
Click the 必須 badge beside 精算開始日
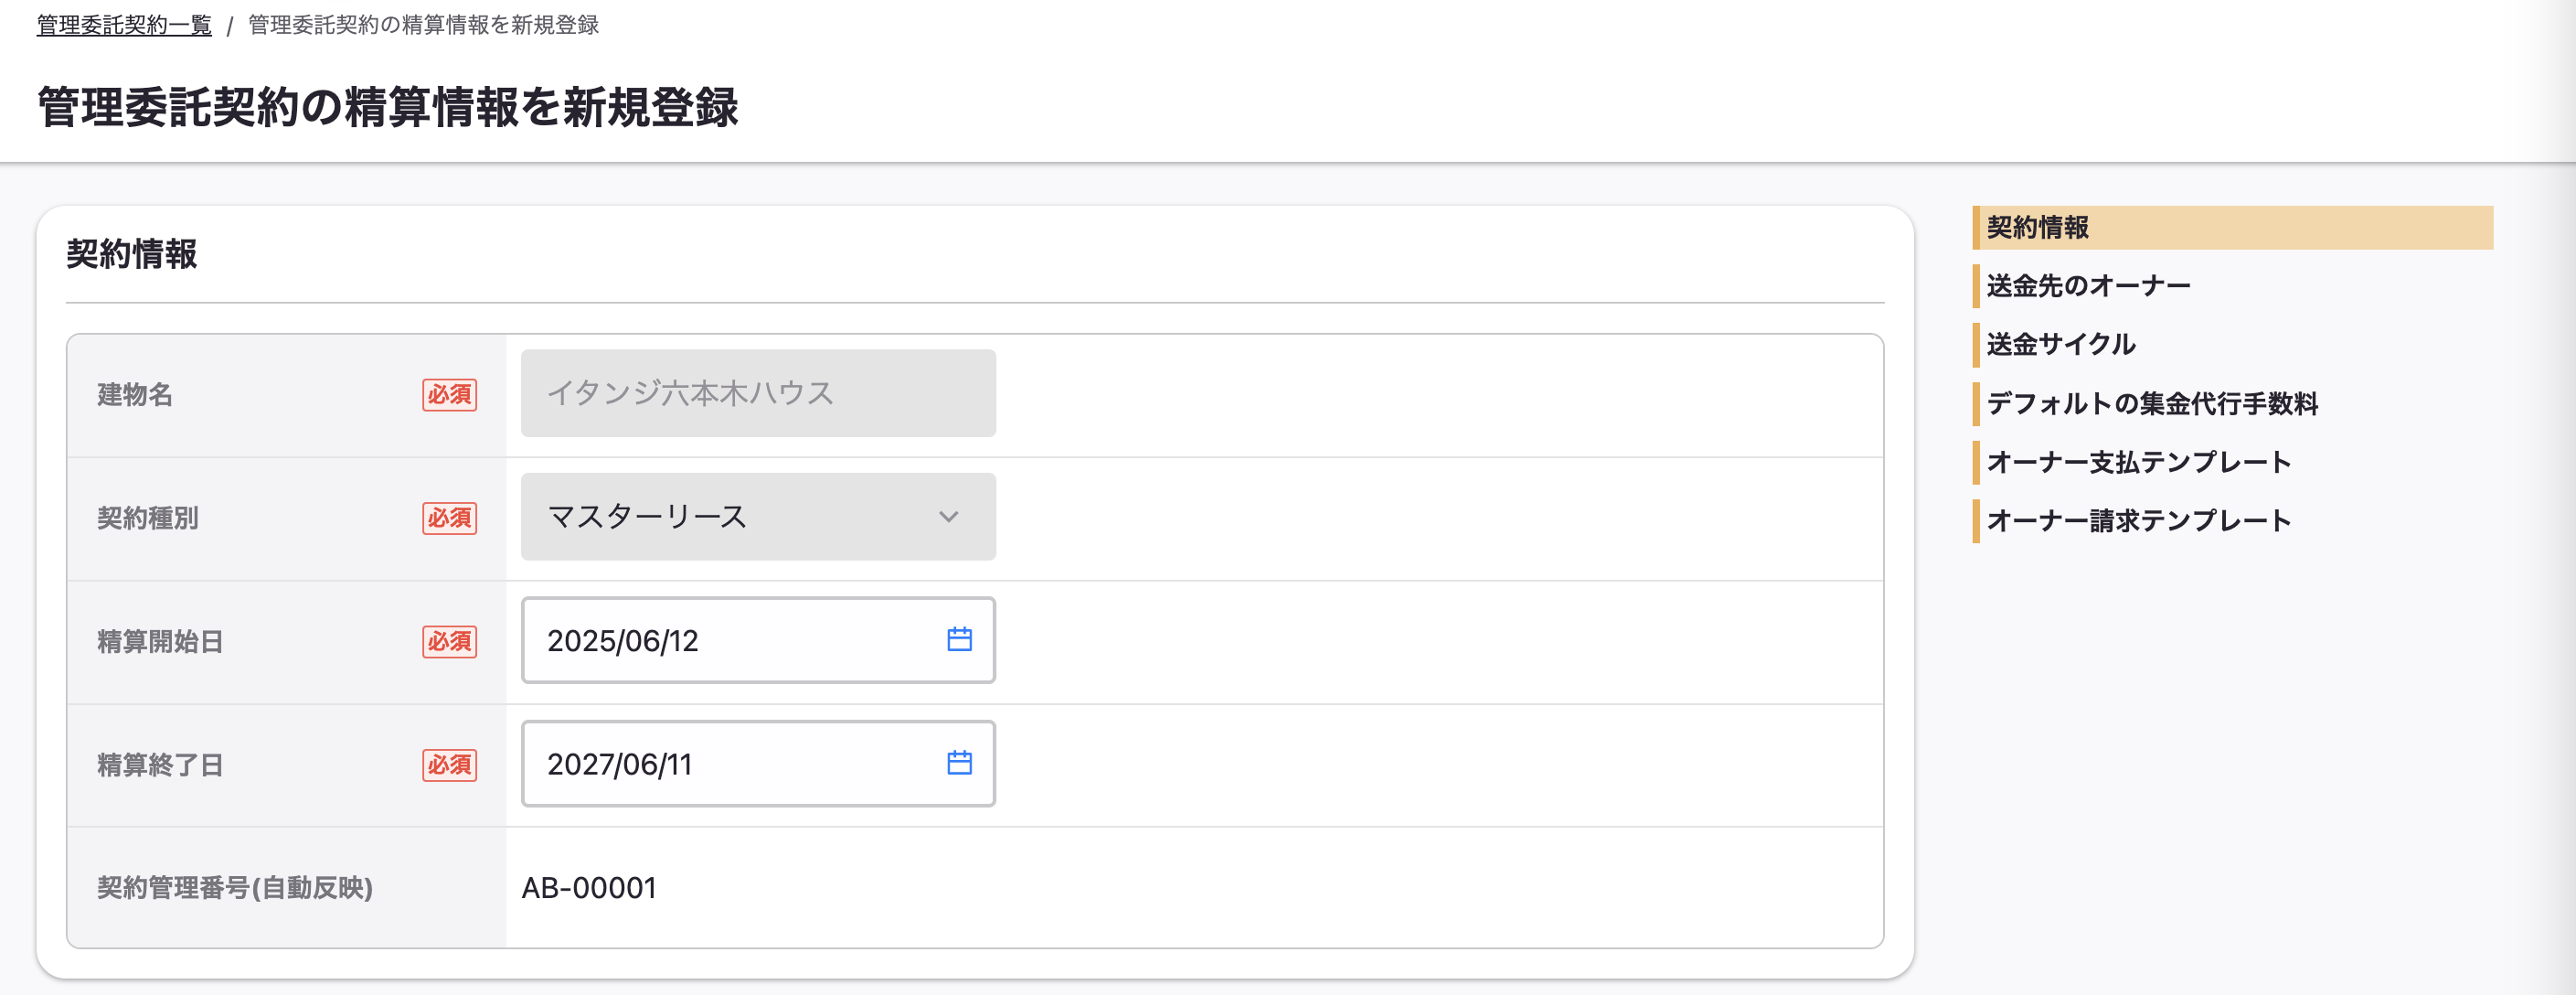449,641
